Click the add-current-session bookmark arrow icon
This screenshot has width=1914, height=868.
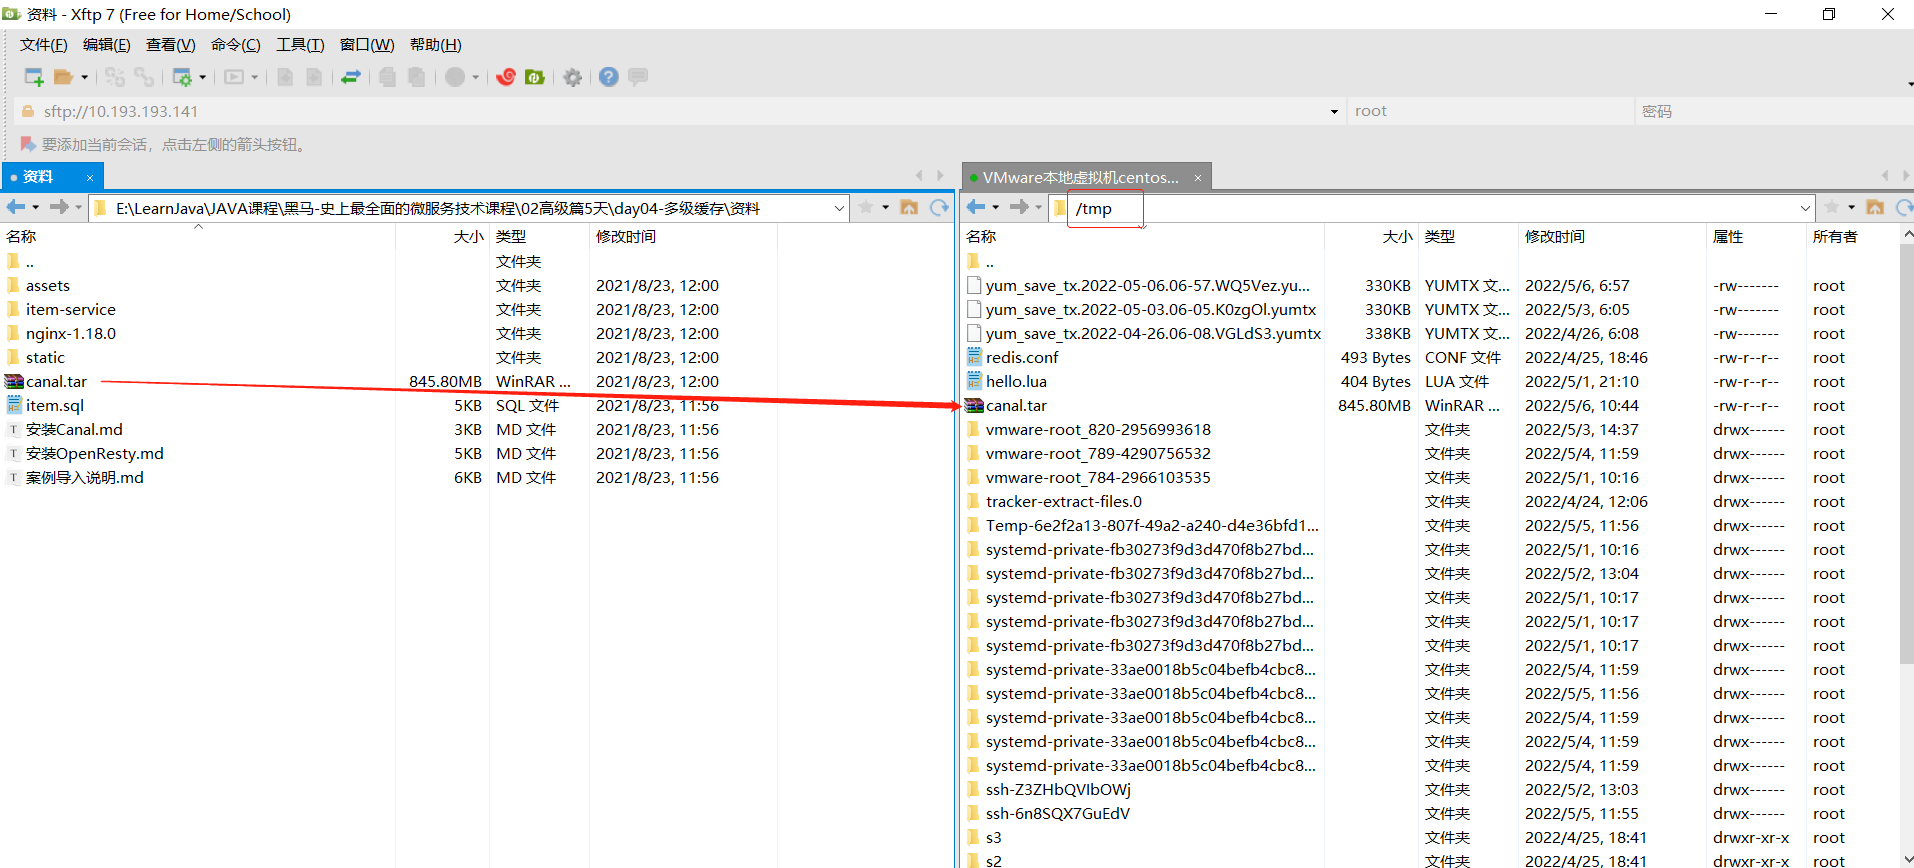[28, 144]
